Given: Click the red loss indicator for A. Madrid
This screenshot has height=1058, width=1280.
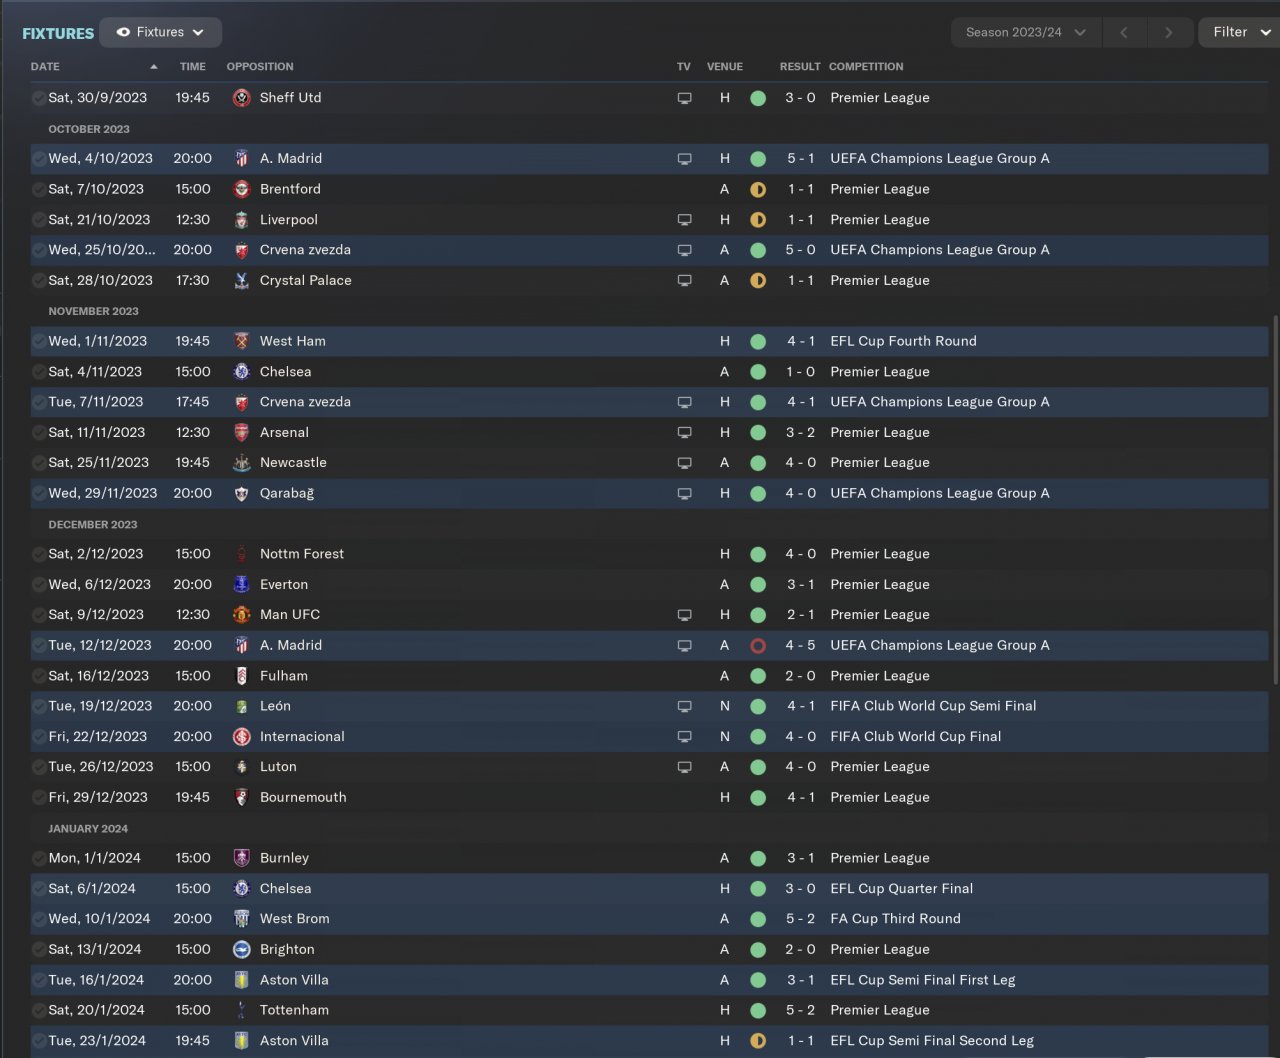Looking at the screenshot, I should coord(758,646).
